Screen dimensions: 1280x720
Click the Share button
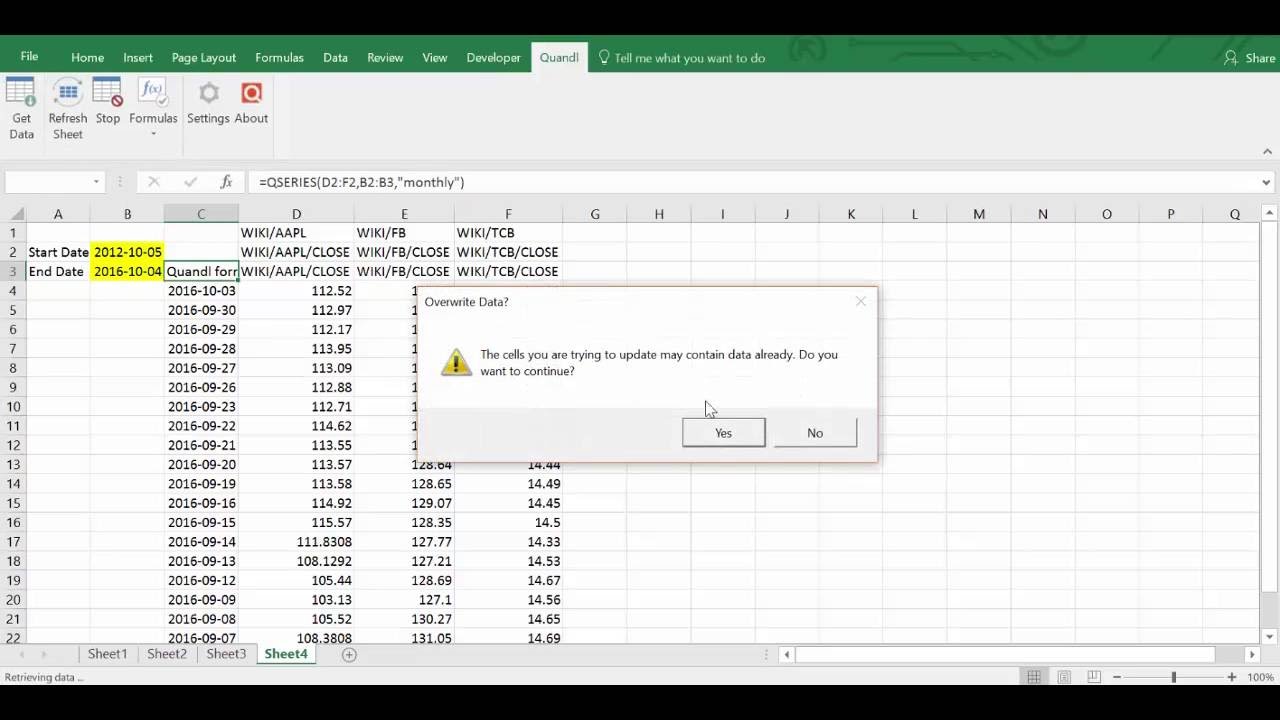tap(1249, 58)
